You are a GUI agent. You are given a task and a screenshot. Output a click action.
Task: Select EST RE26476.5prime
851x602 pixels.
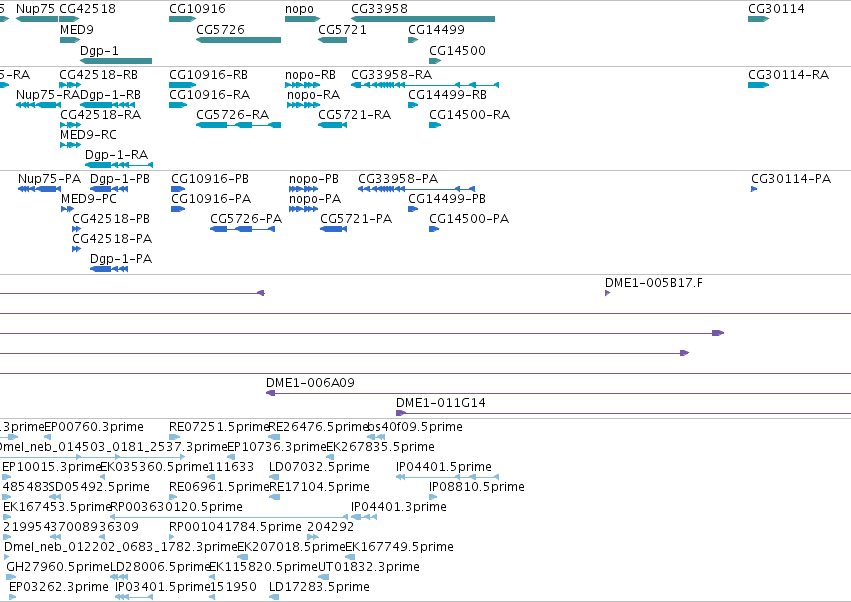click(319, 427)
